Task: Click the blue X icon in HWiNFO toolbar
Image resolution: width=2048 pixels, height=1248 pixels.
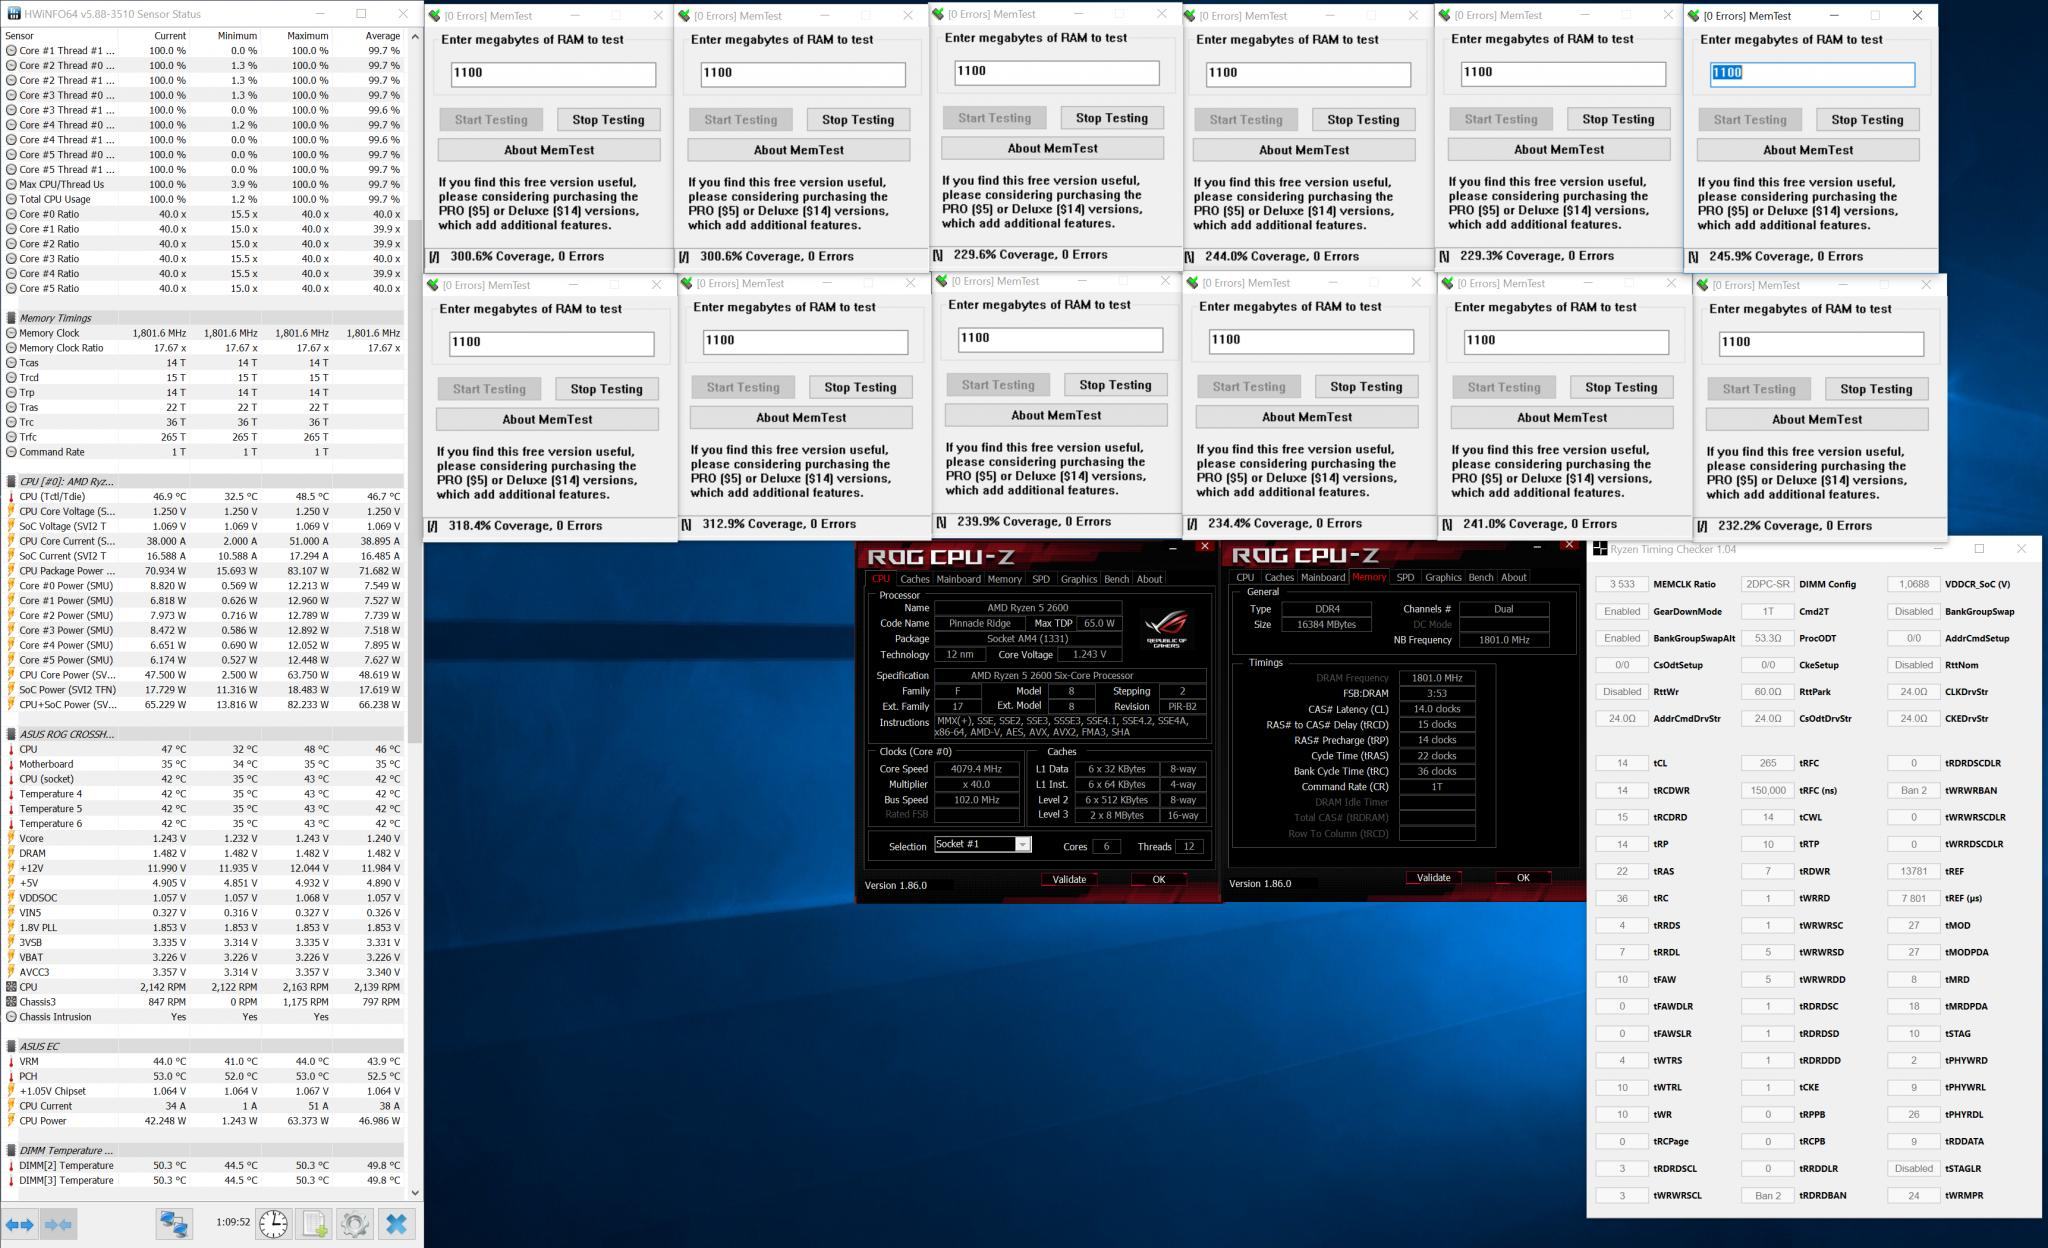Action: click(x=396, y=1224)
